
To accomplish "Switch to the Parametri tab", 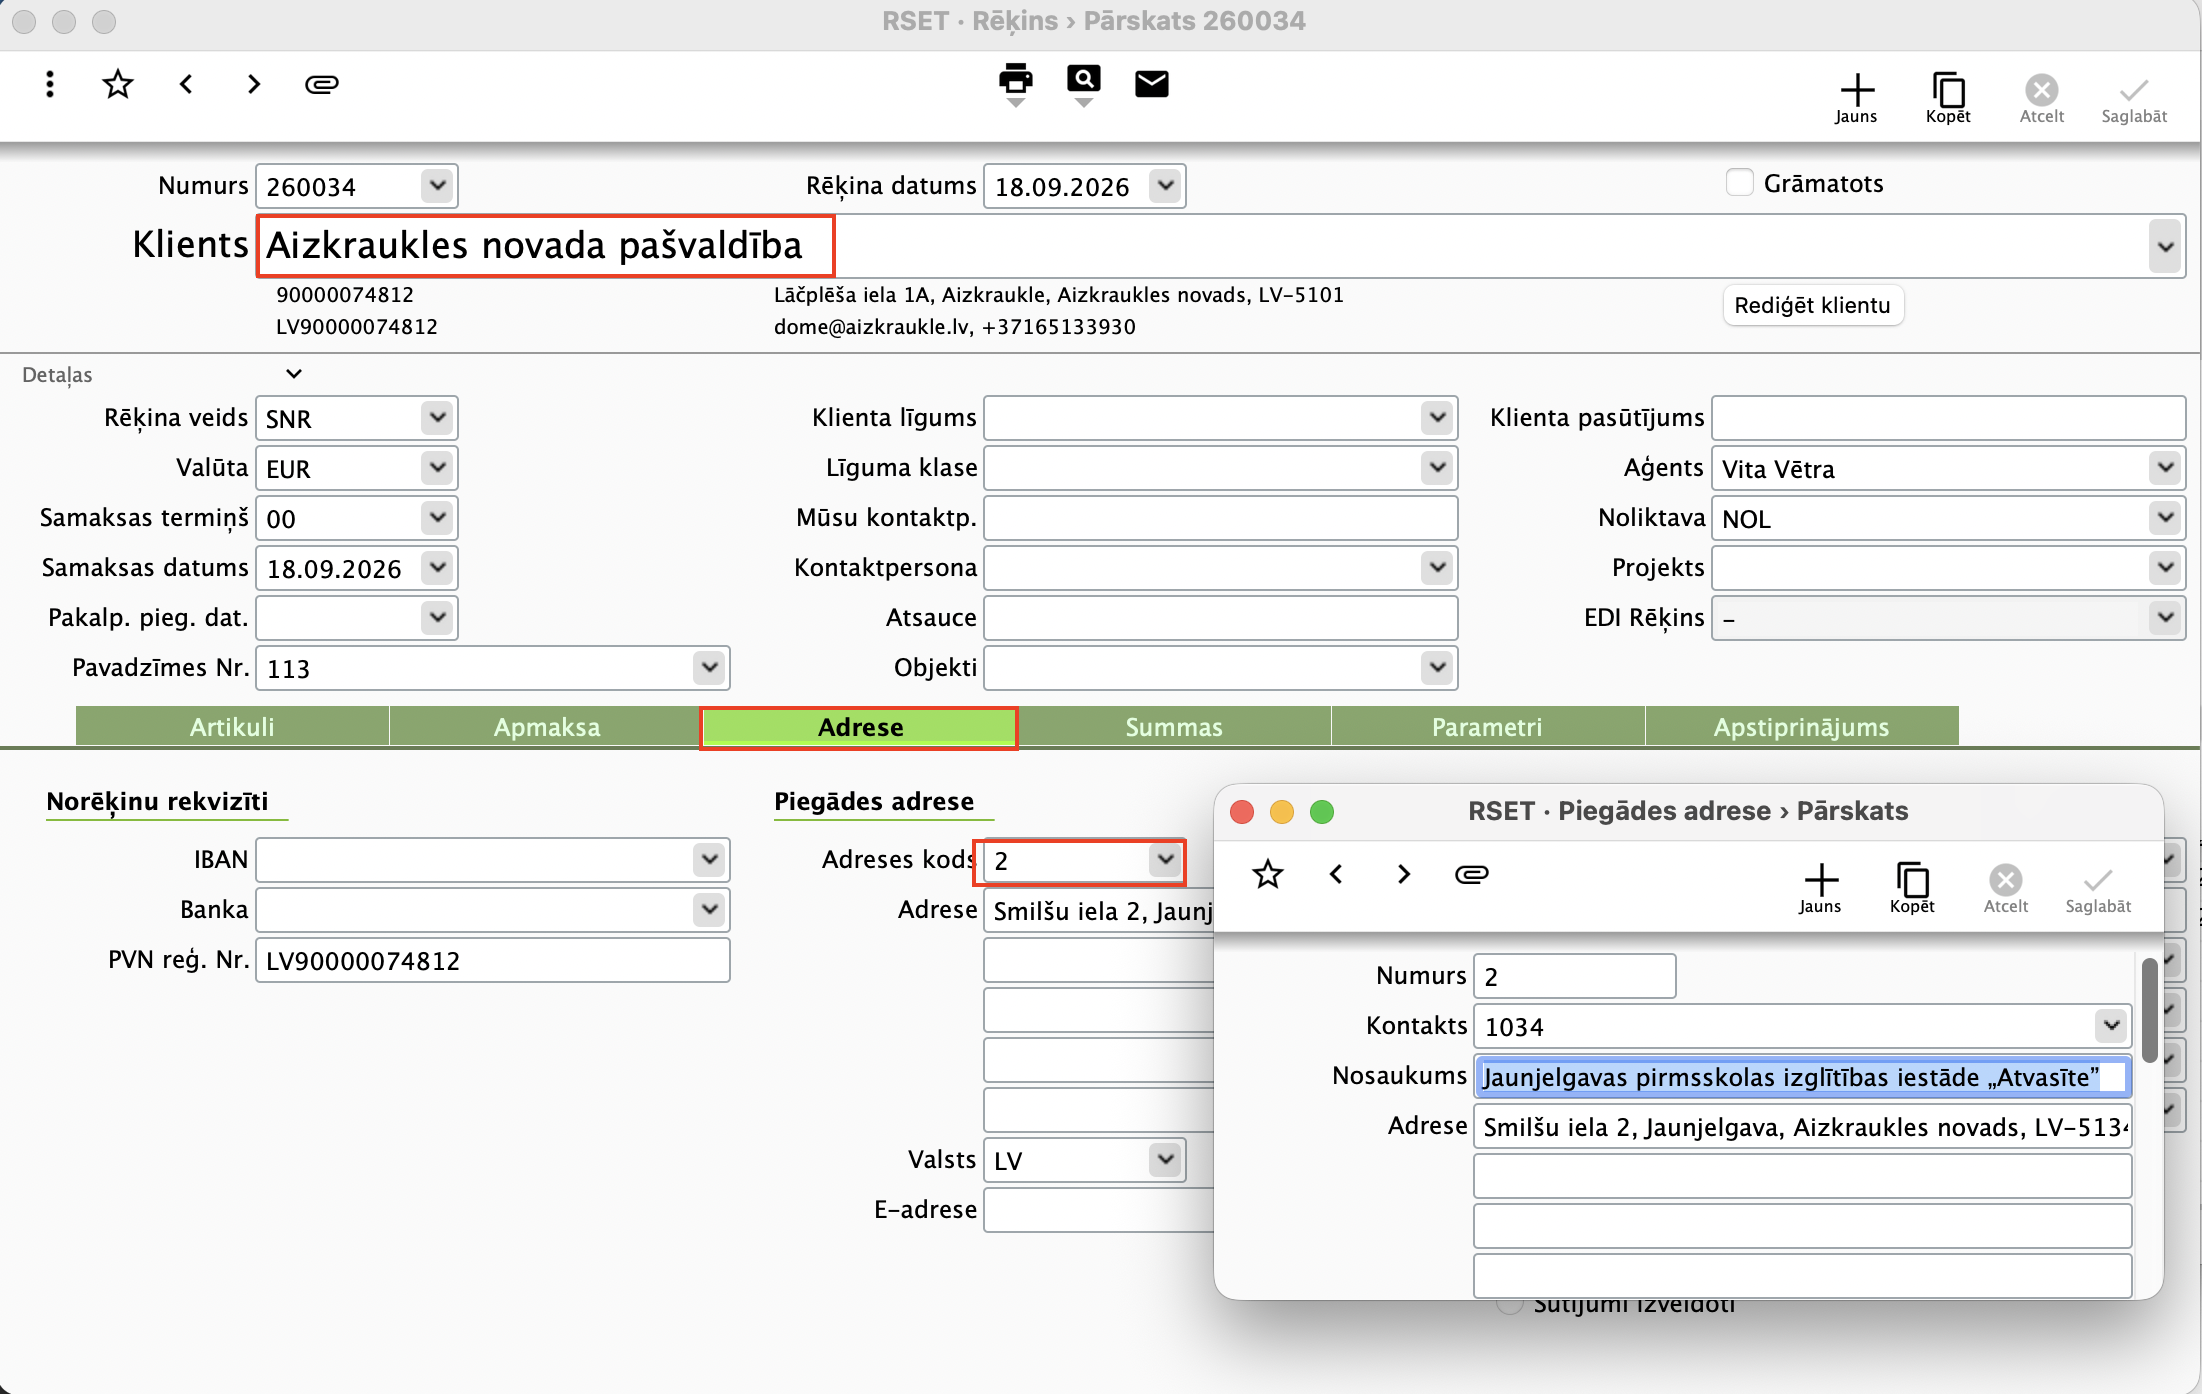I will [1487, 727].
